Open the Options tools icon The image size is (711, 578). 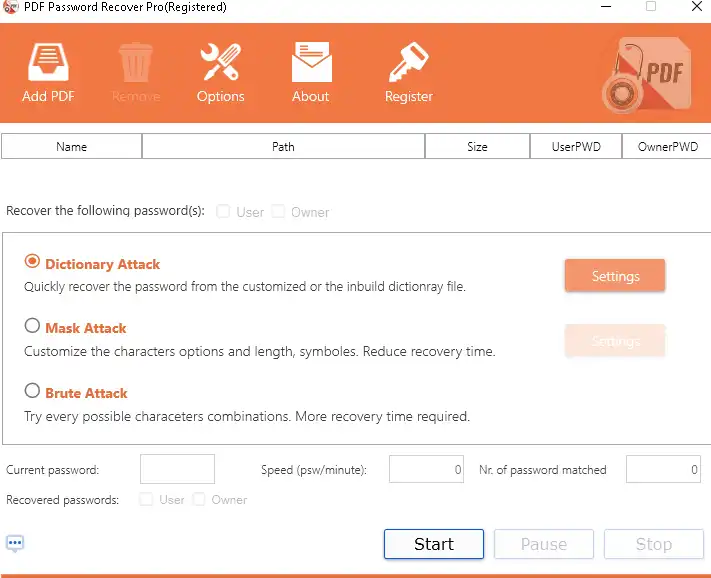click(x=220, y=63)
